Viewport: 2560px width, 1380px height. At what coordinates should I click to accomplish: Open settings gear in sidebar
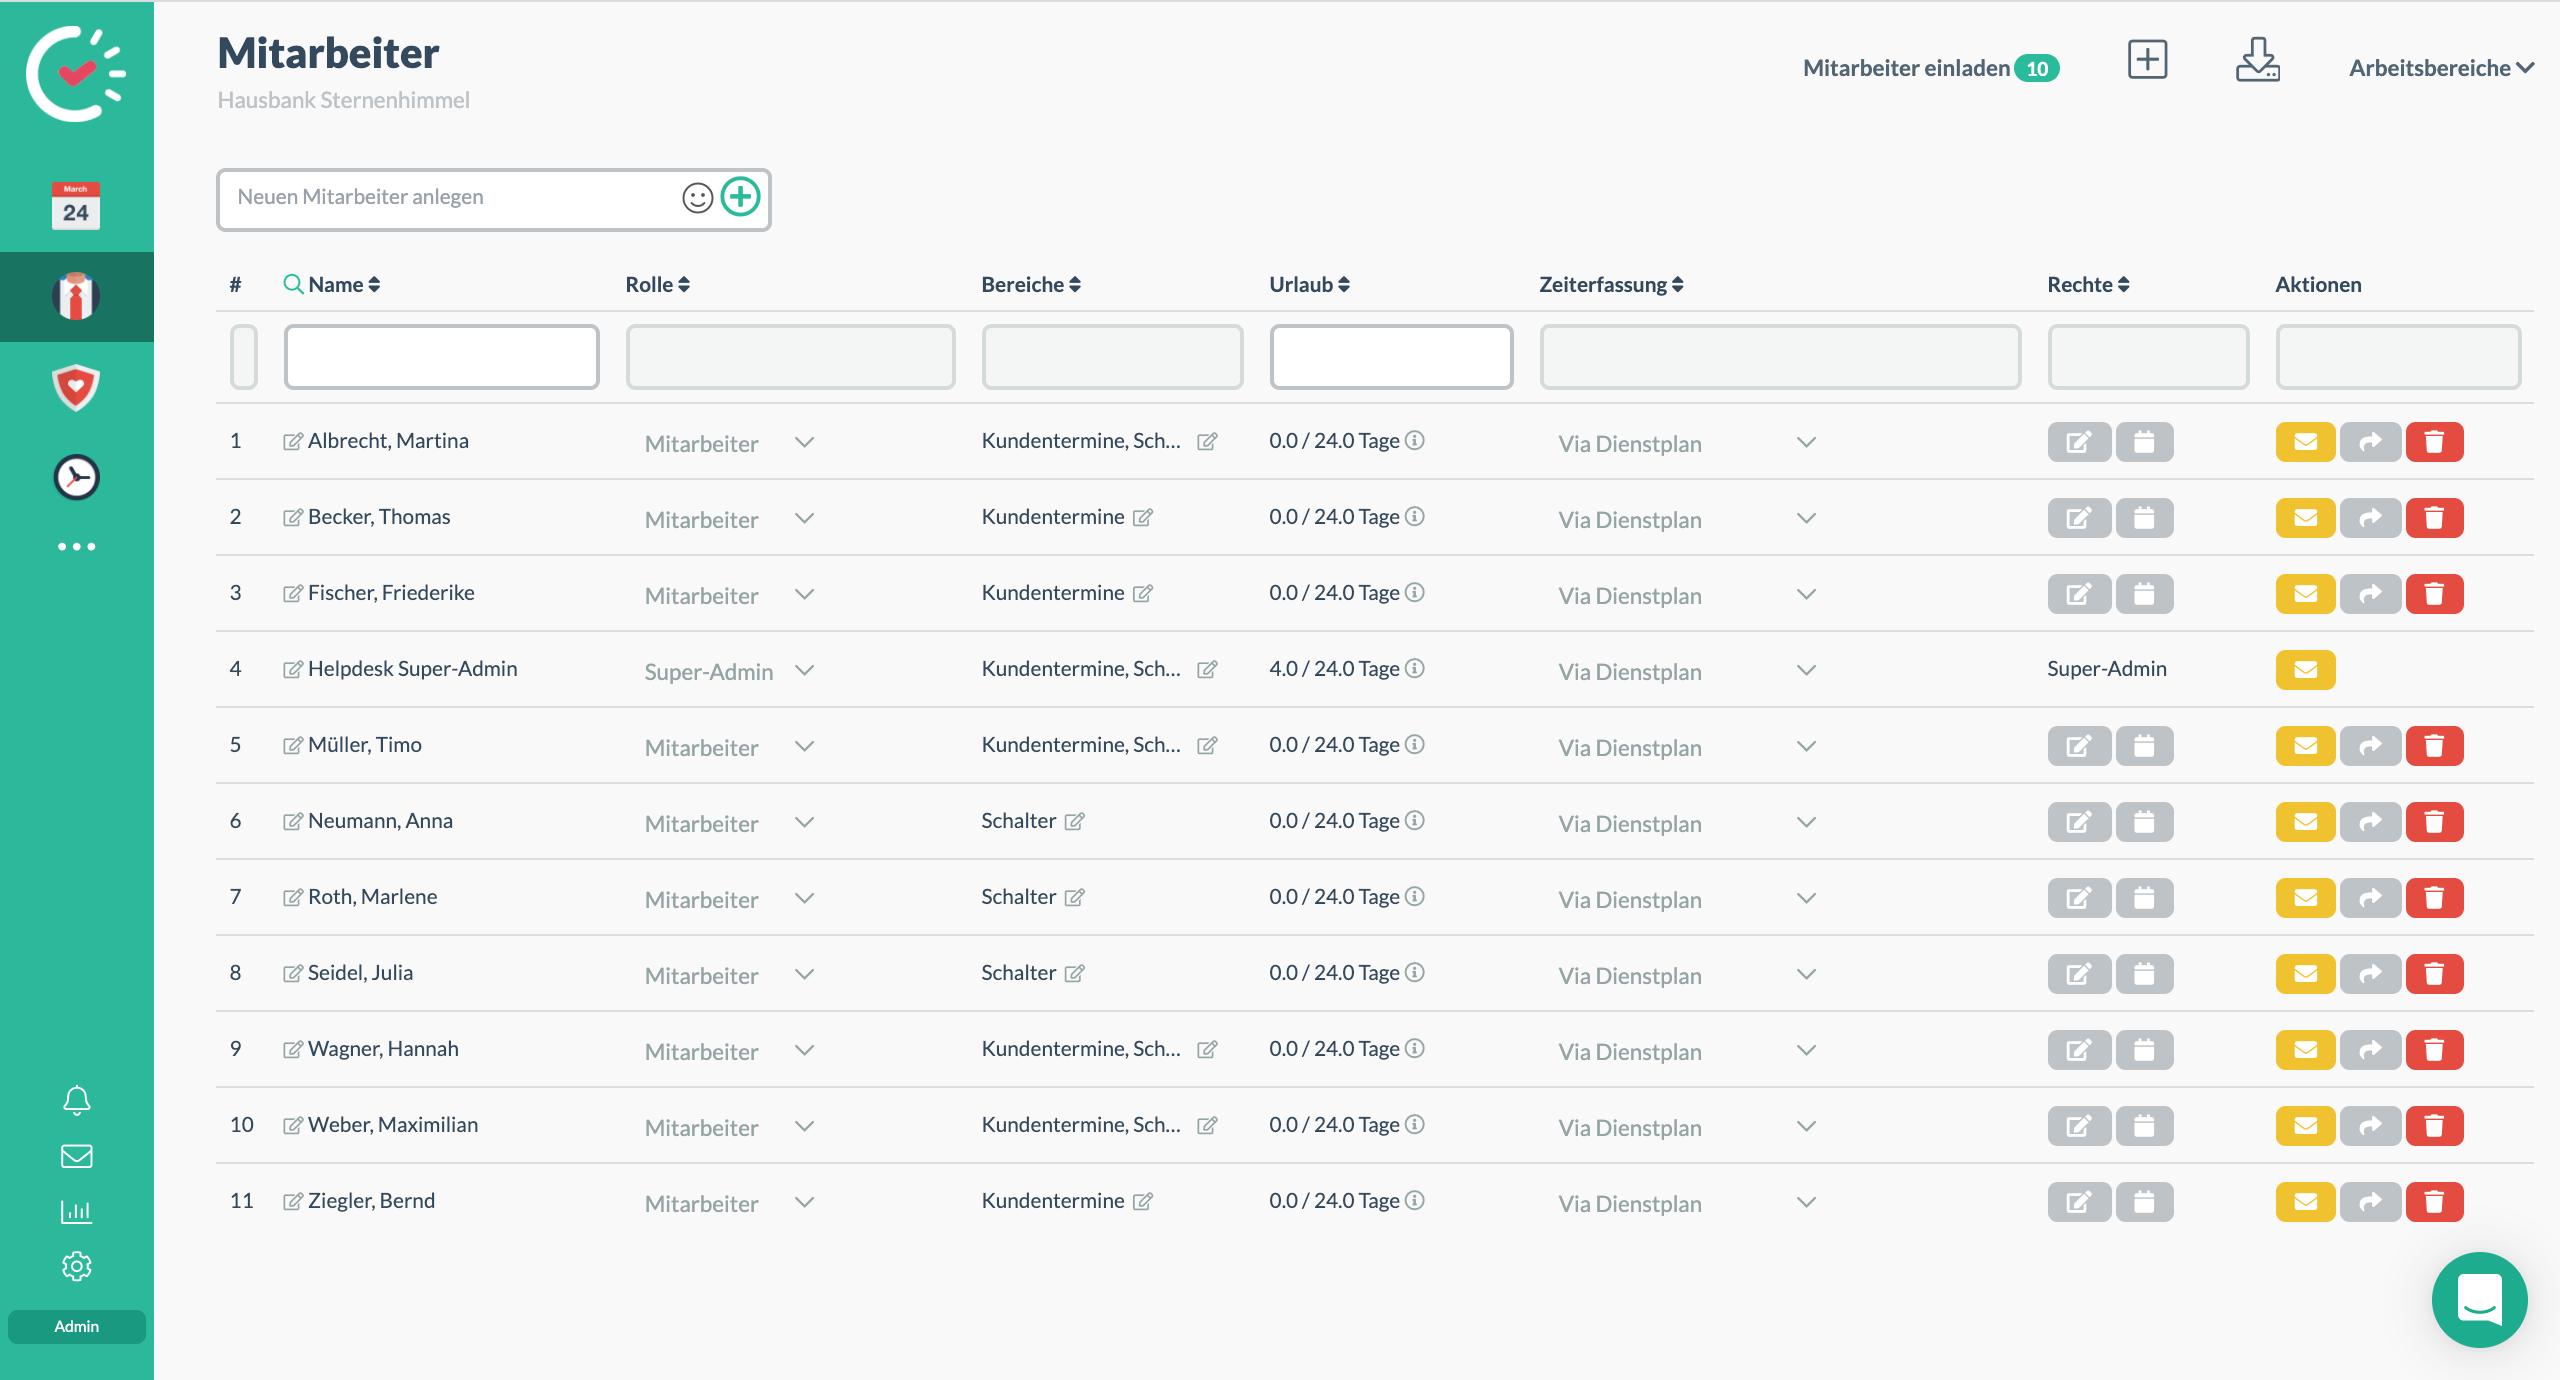(76, 1266)
